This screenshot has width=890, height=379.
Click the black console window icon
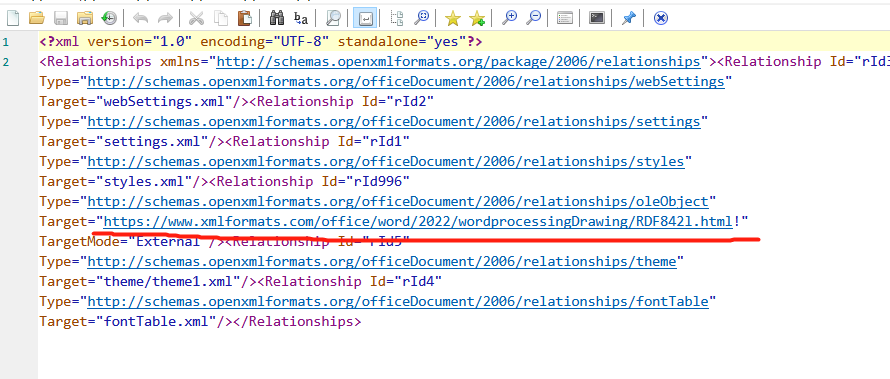(x=597, y=18)
